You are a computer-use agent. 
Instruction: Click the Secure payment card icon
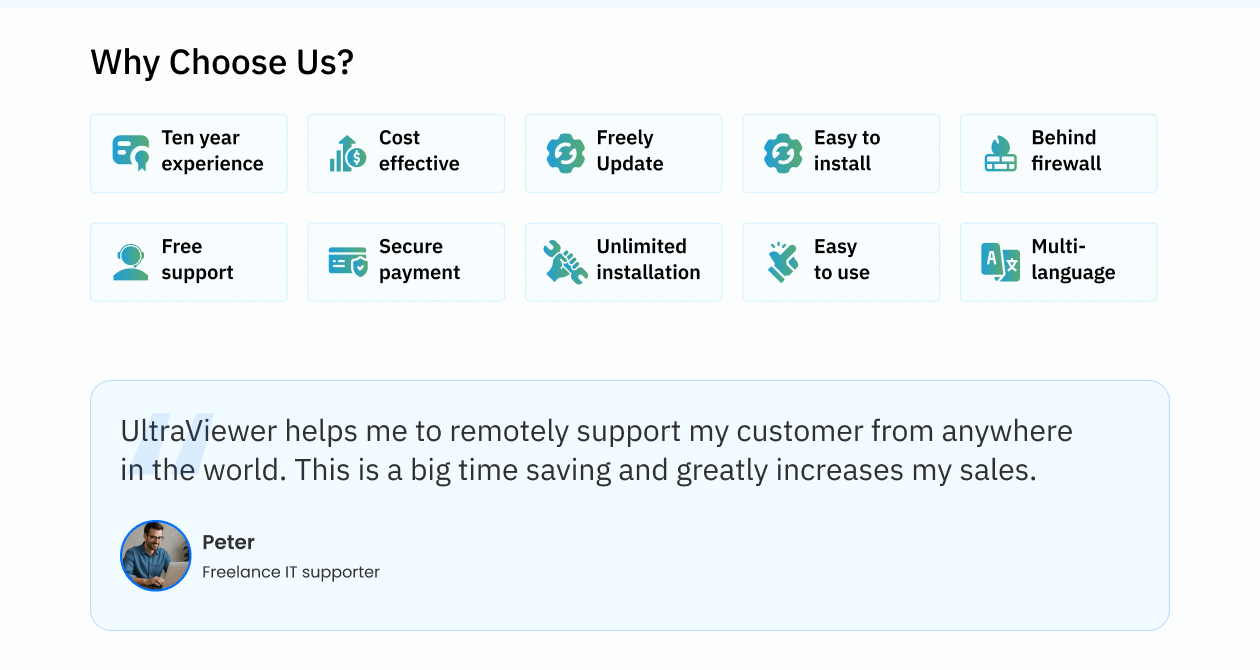click(348, 262)
